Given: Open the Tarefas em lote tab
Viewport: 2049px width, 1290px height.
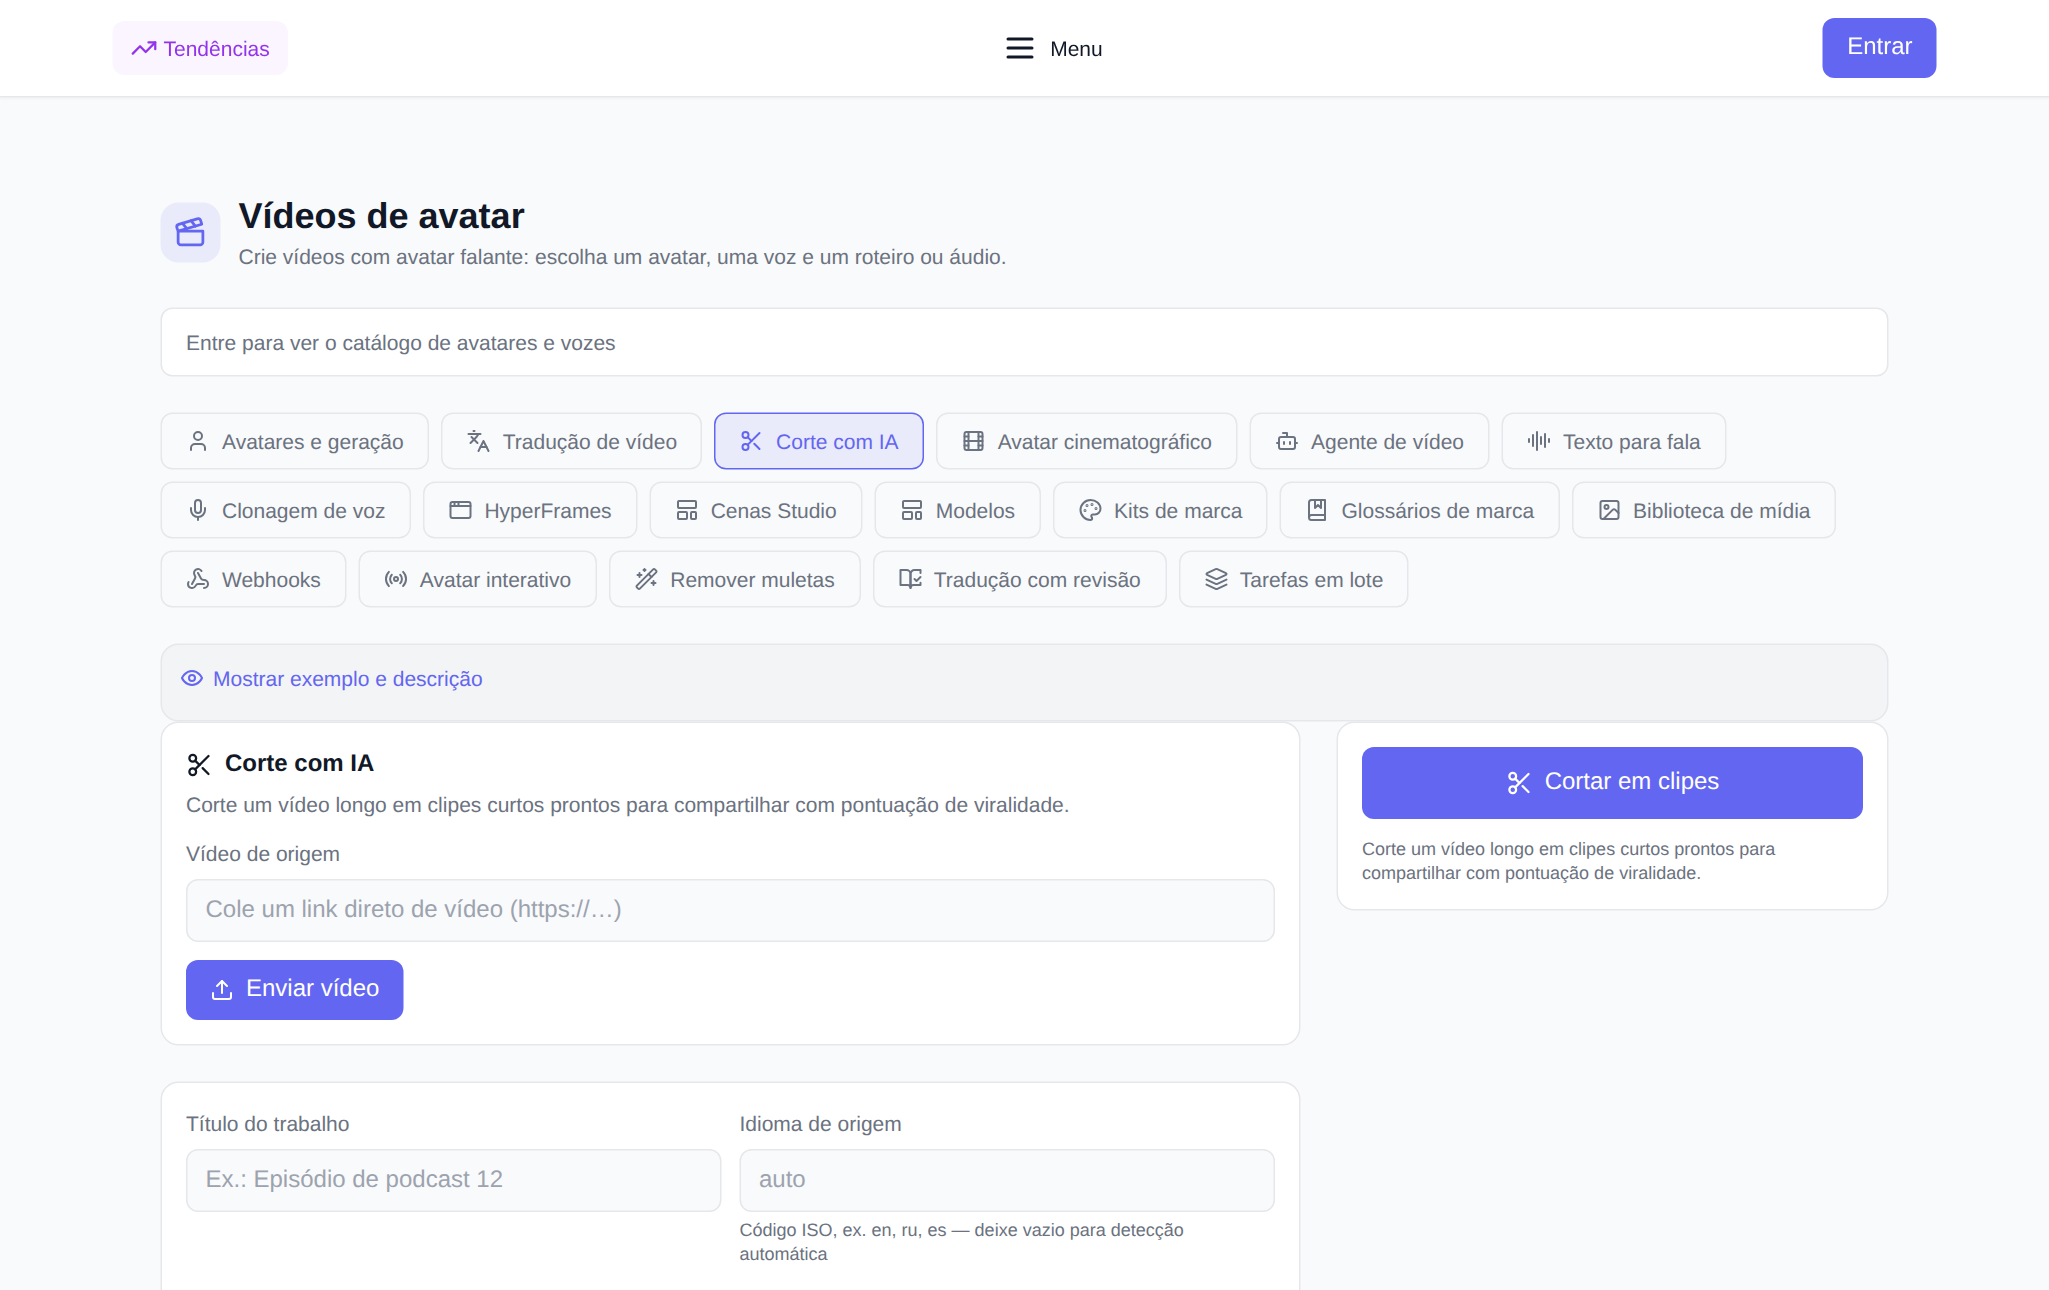Looking at the screenshot, I should click(1293, 579).
